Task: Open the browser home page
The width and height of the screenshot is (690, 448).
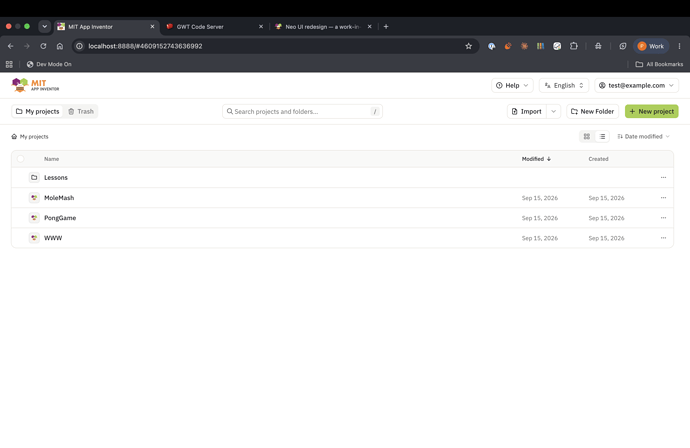Action: pos(60,46)
